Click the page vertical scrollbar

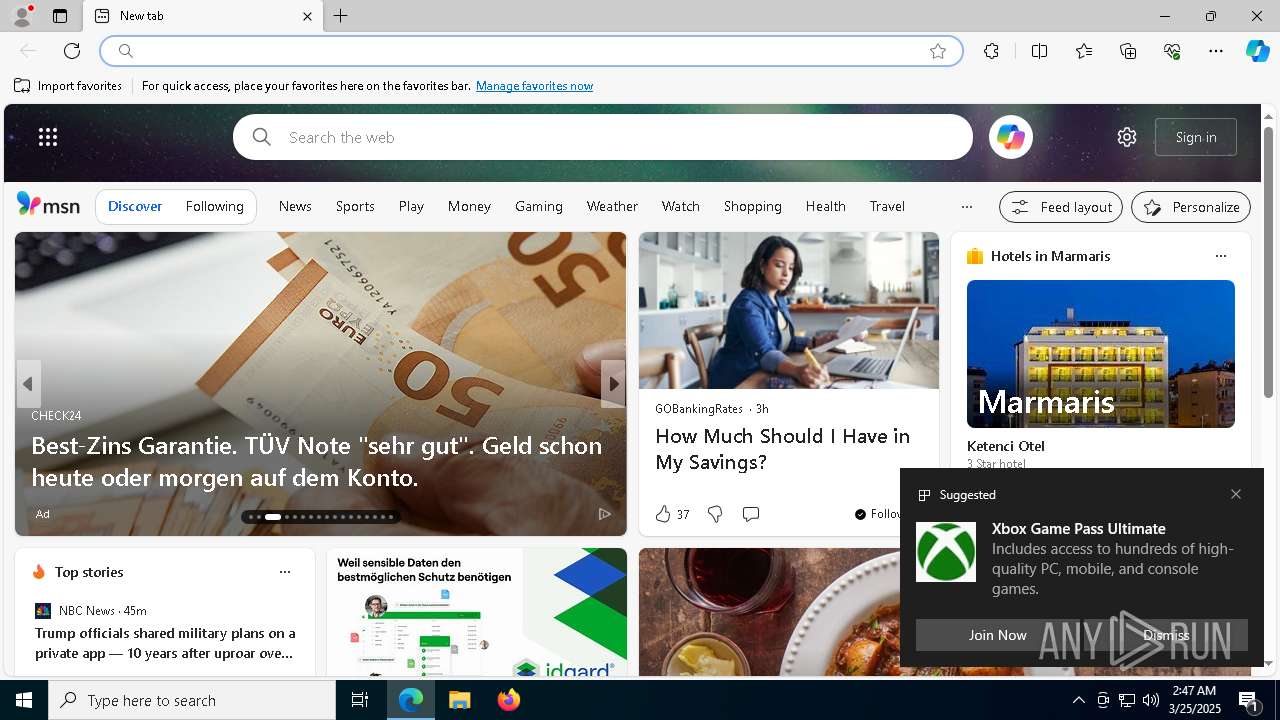(1268, 262)
